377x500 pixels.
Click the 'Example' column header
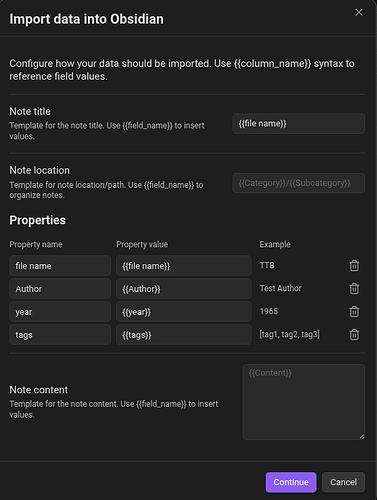click(x=275, y=244)
